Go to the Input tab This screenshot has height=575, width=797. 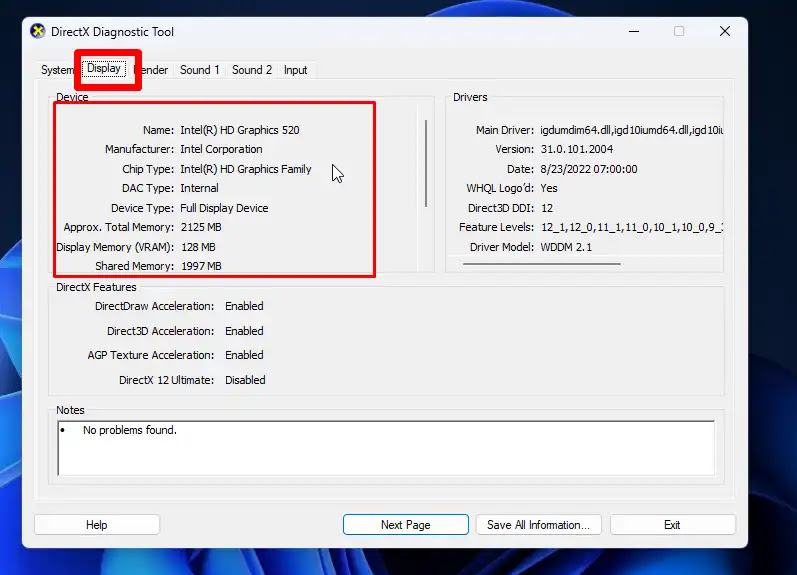(x=295, y=70)
